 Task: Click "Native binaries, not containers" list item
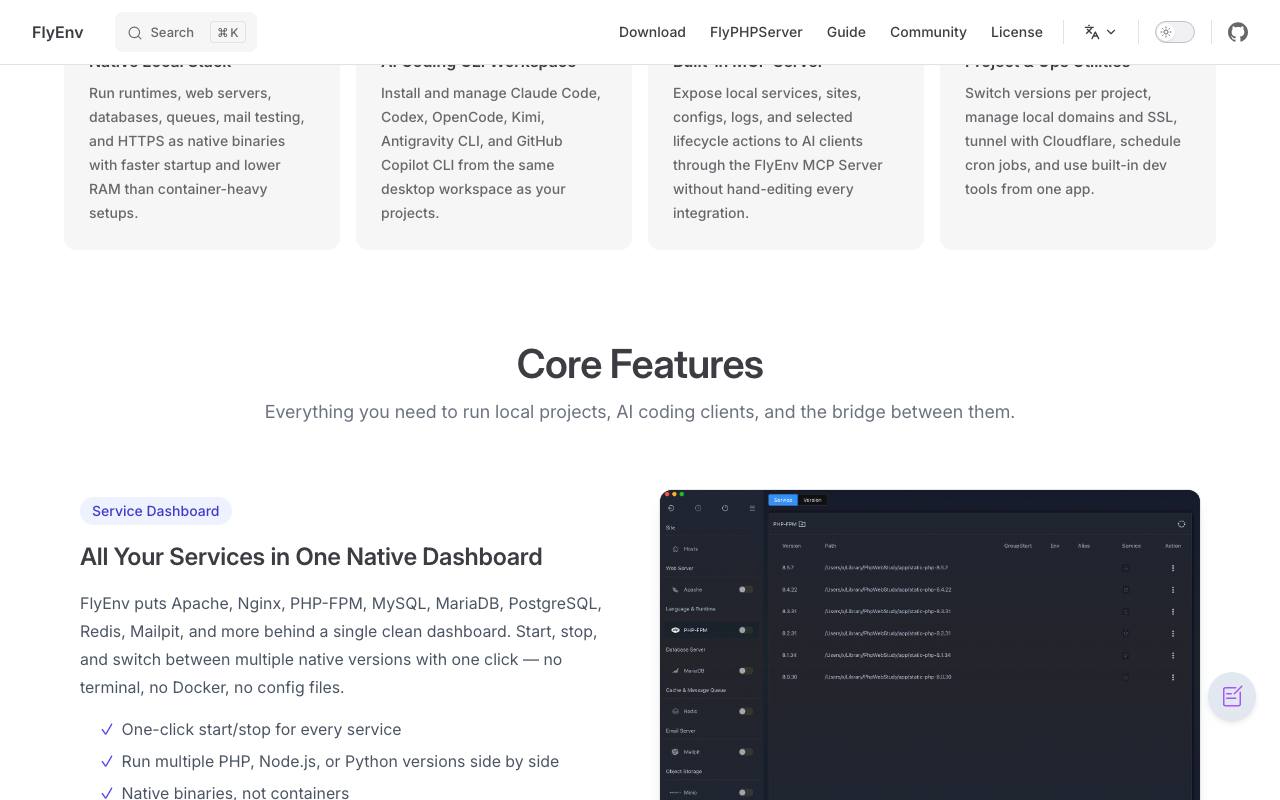pyautogui.click(x=235, y=792)
